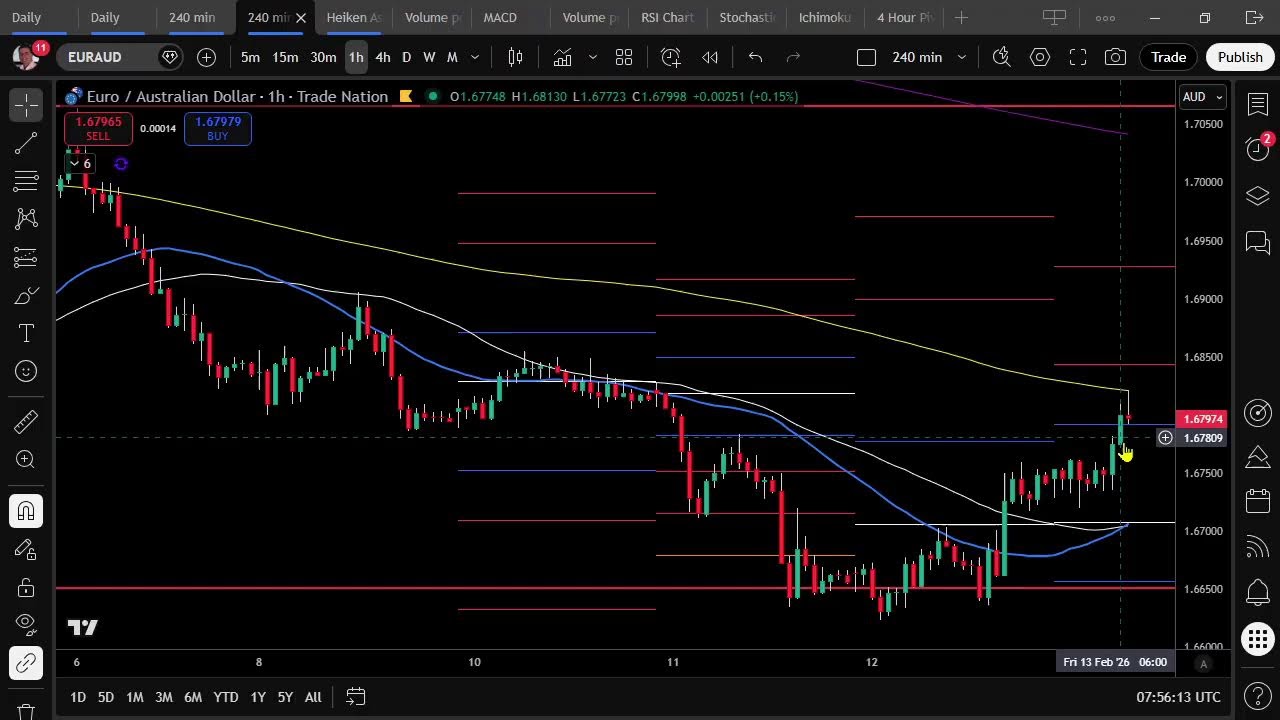Open chart settings hexagon icon

pos(1040,57)
